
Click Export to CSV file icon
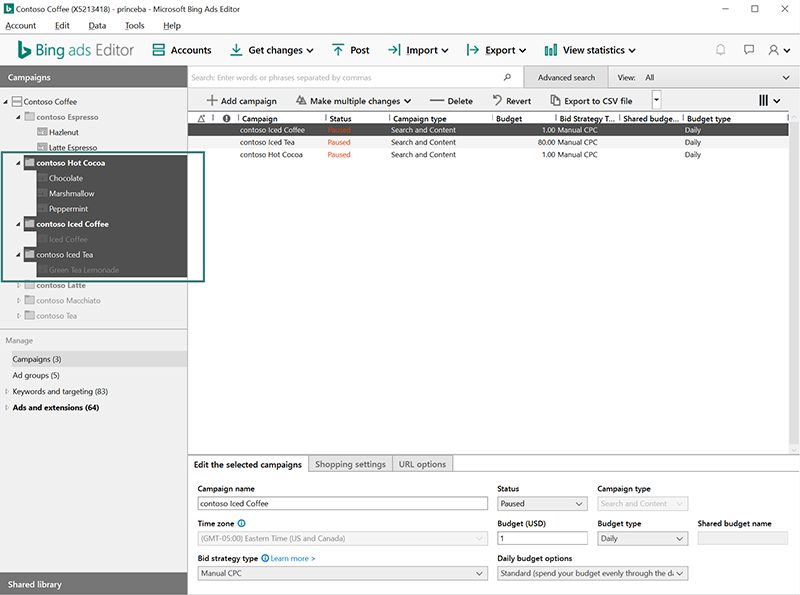[x=555, y=101]
